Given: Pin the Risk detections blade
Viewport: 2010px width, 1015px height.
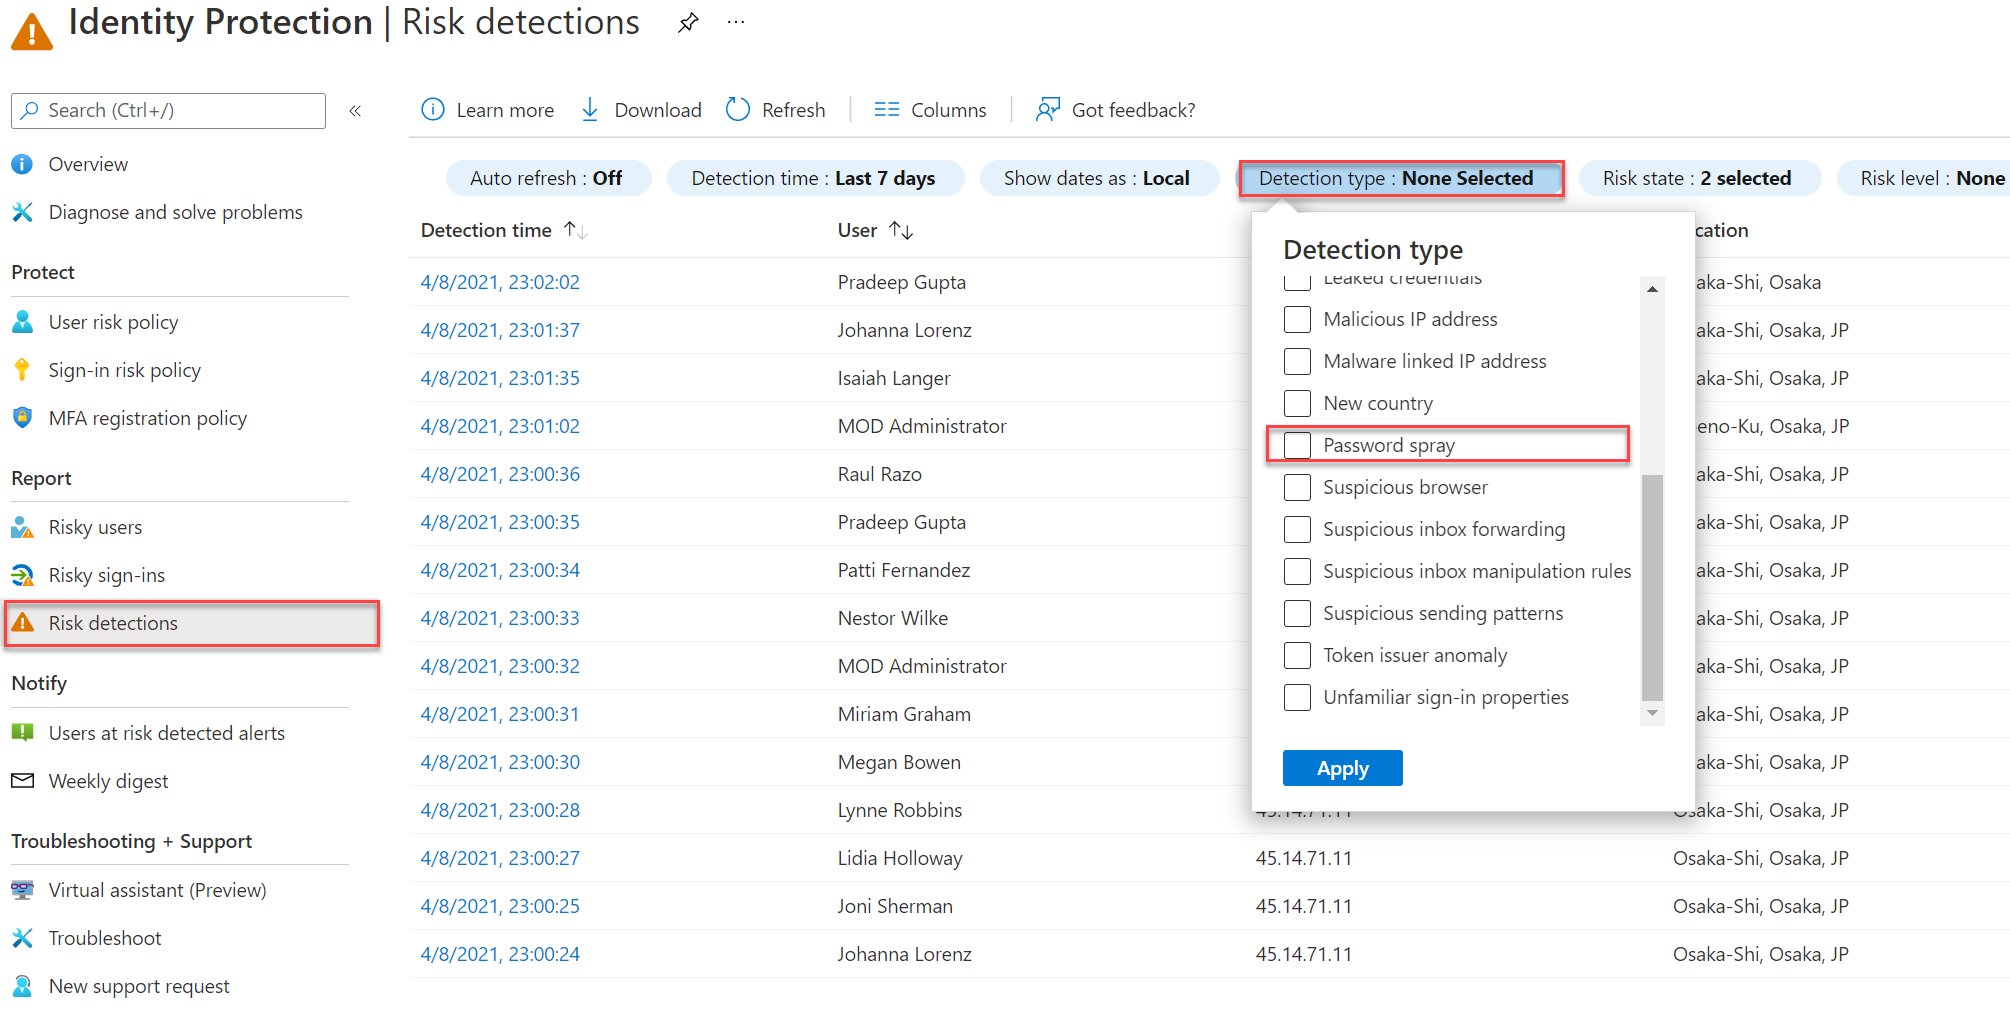Looking at the screenshot, I should (x=688, y=23).
